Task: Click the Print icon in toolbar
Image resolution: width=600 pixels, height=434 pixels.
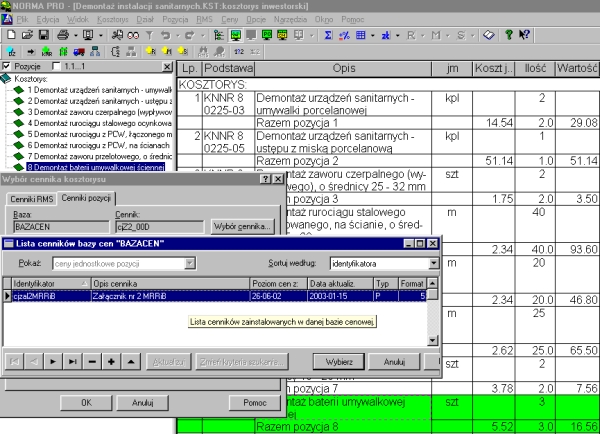Action: point(64,34)
